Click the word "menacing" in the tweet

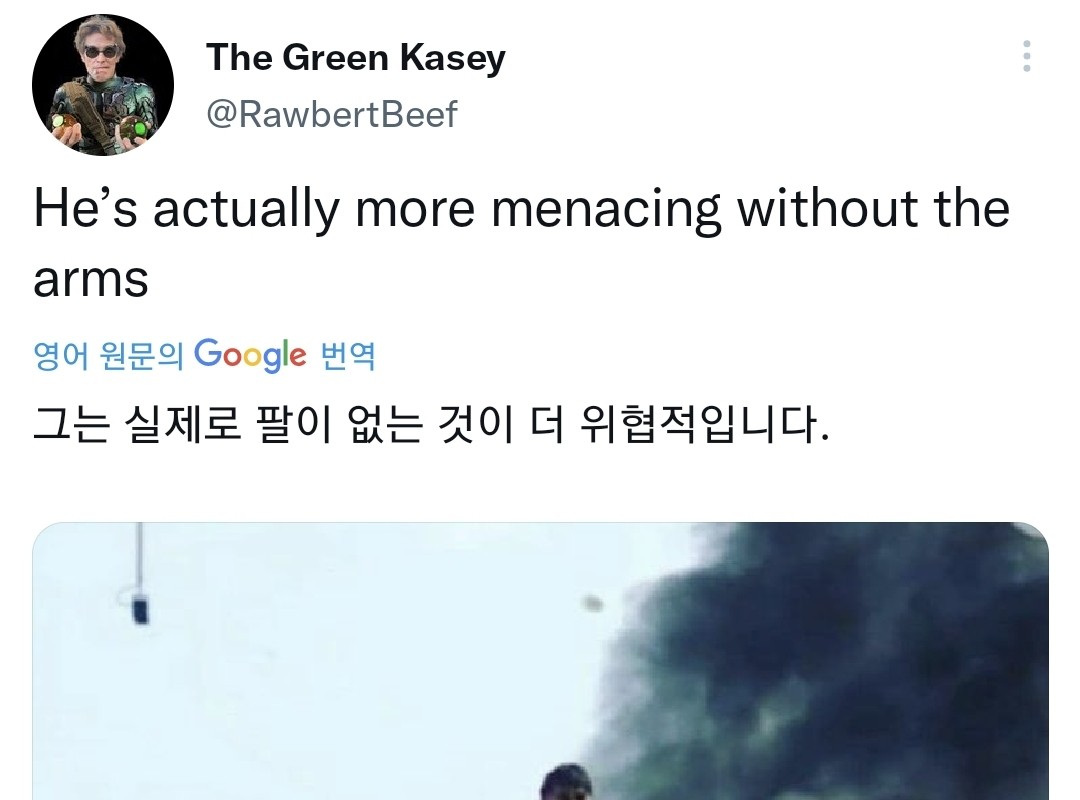pyautogui.click(x=606, y=210)
